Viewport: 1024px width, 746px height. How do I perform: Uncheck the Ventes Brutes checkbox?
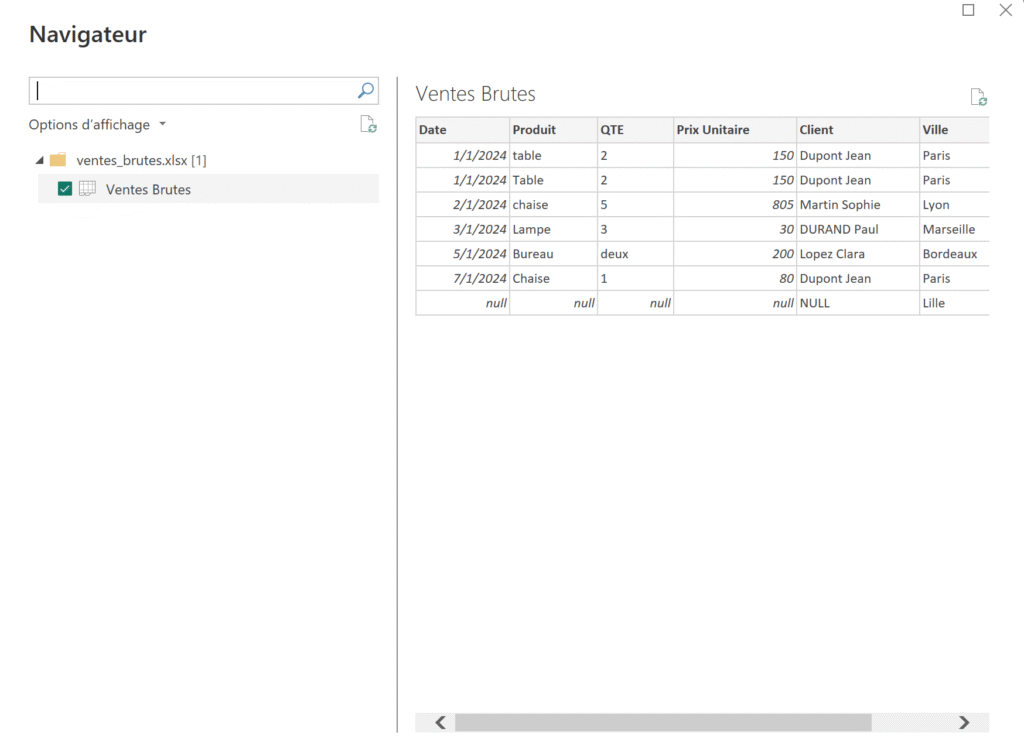pos(65,189)
